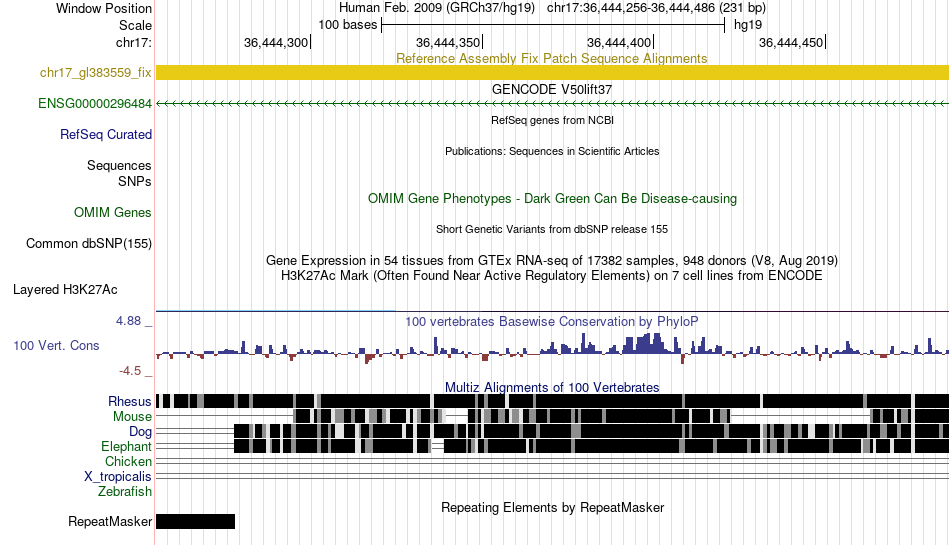The image size is (950, 545).
Task: Click the Window Position label
Action: tap(104, 8)
